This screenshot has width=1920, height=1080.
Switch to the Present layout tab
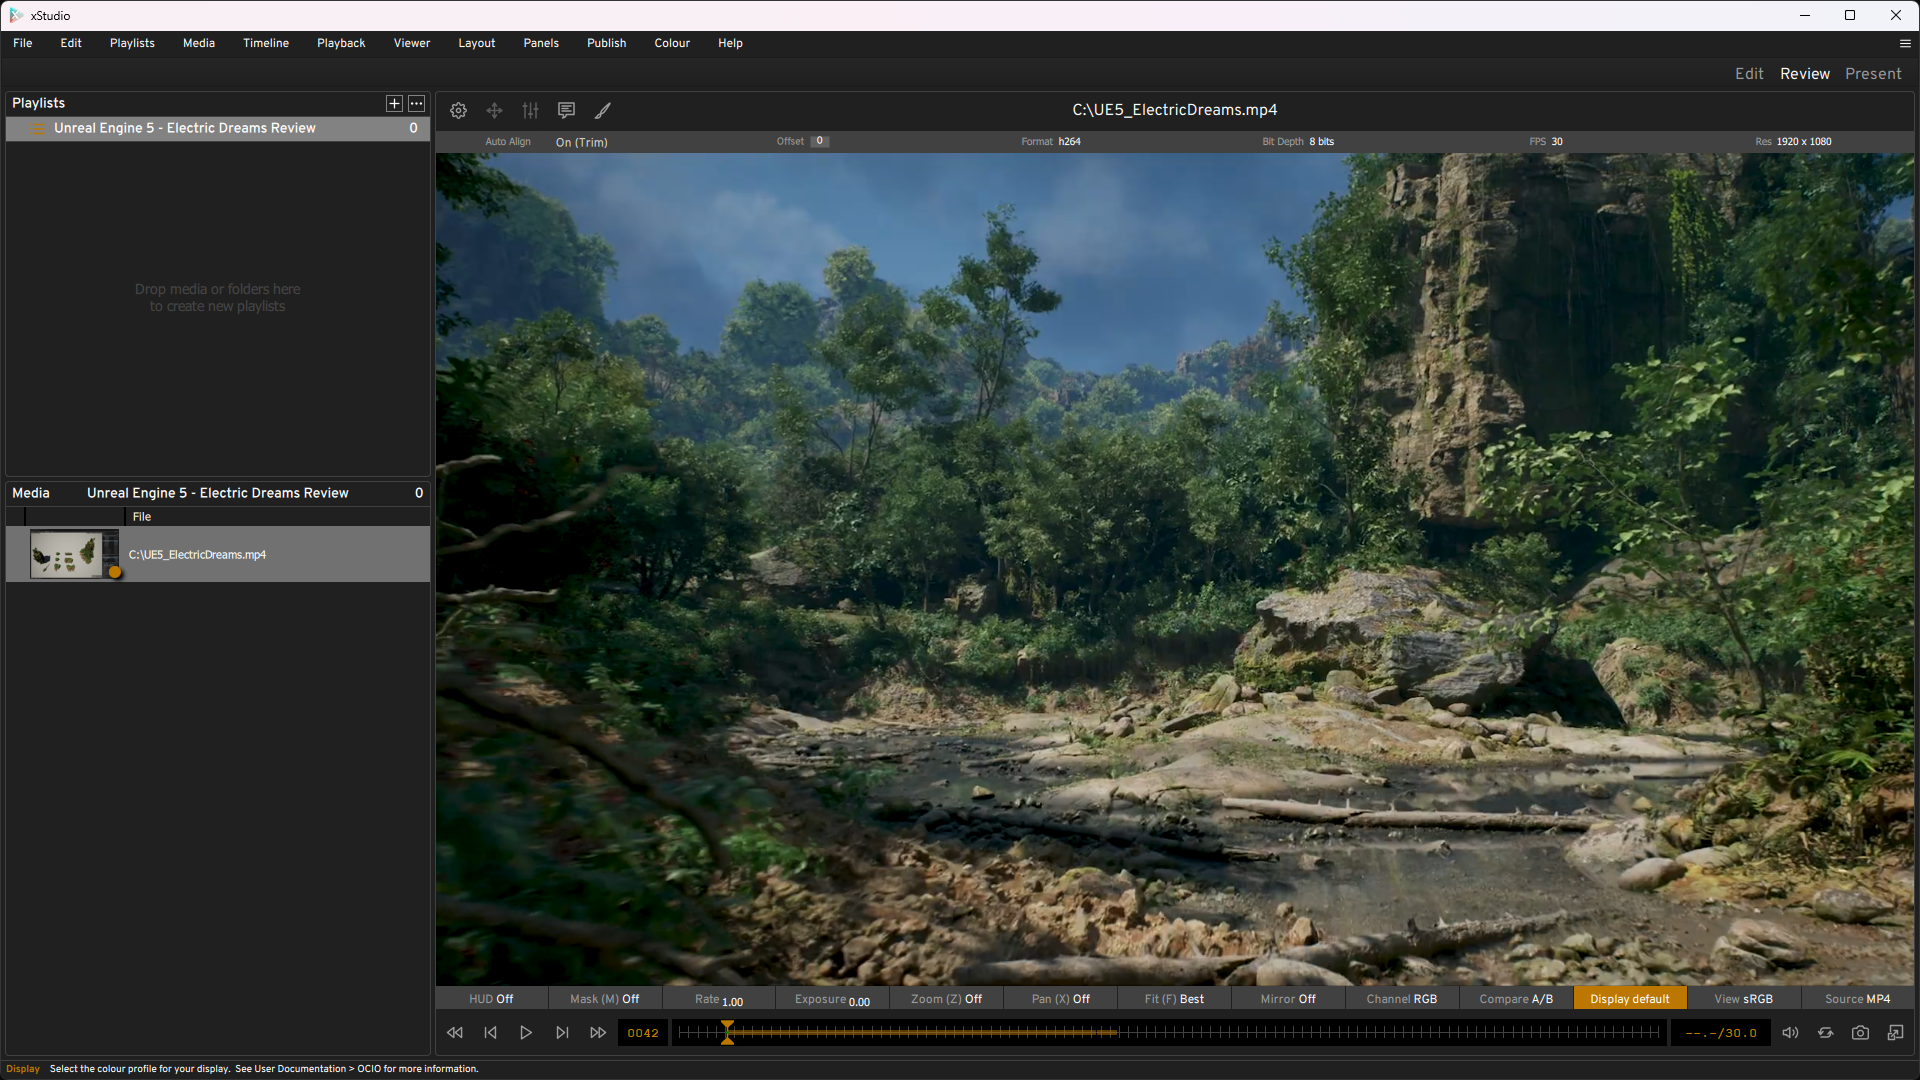tap(1873, 74)
